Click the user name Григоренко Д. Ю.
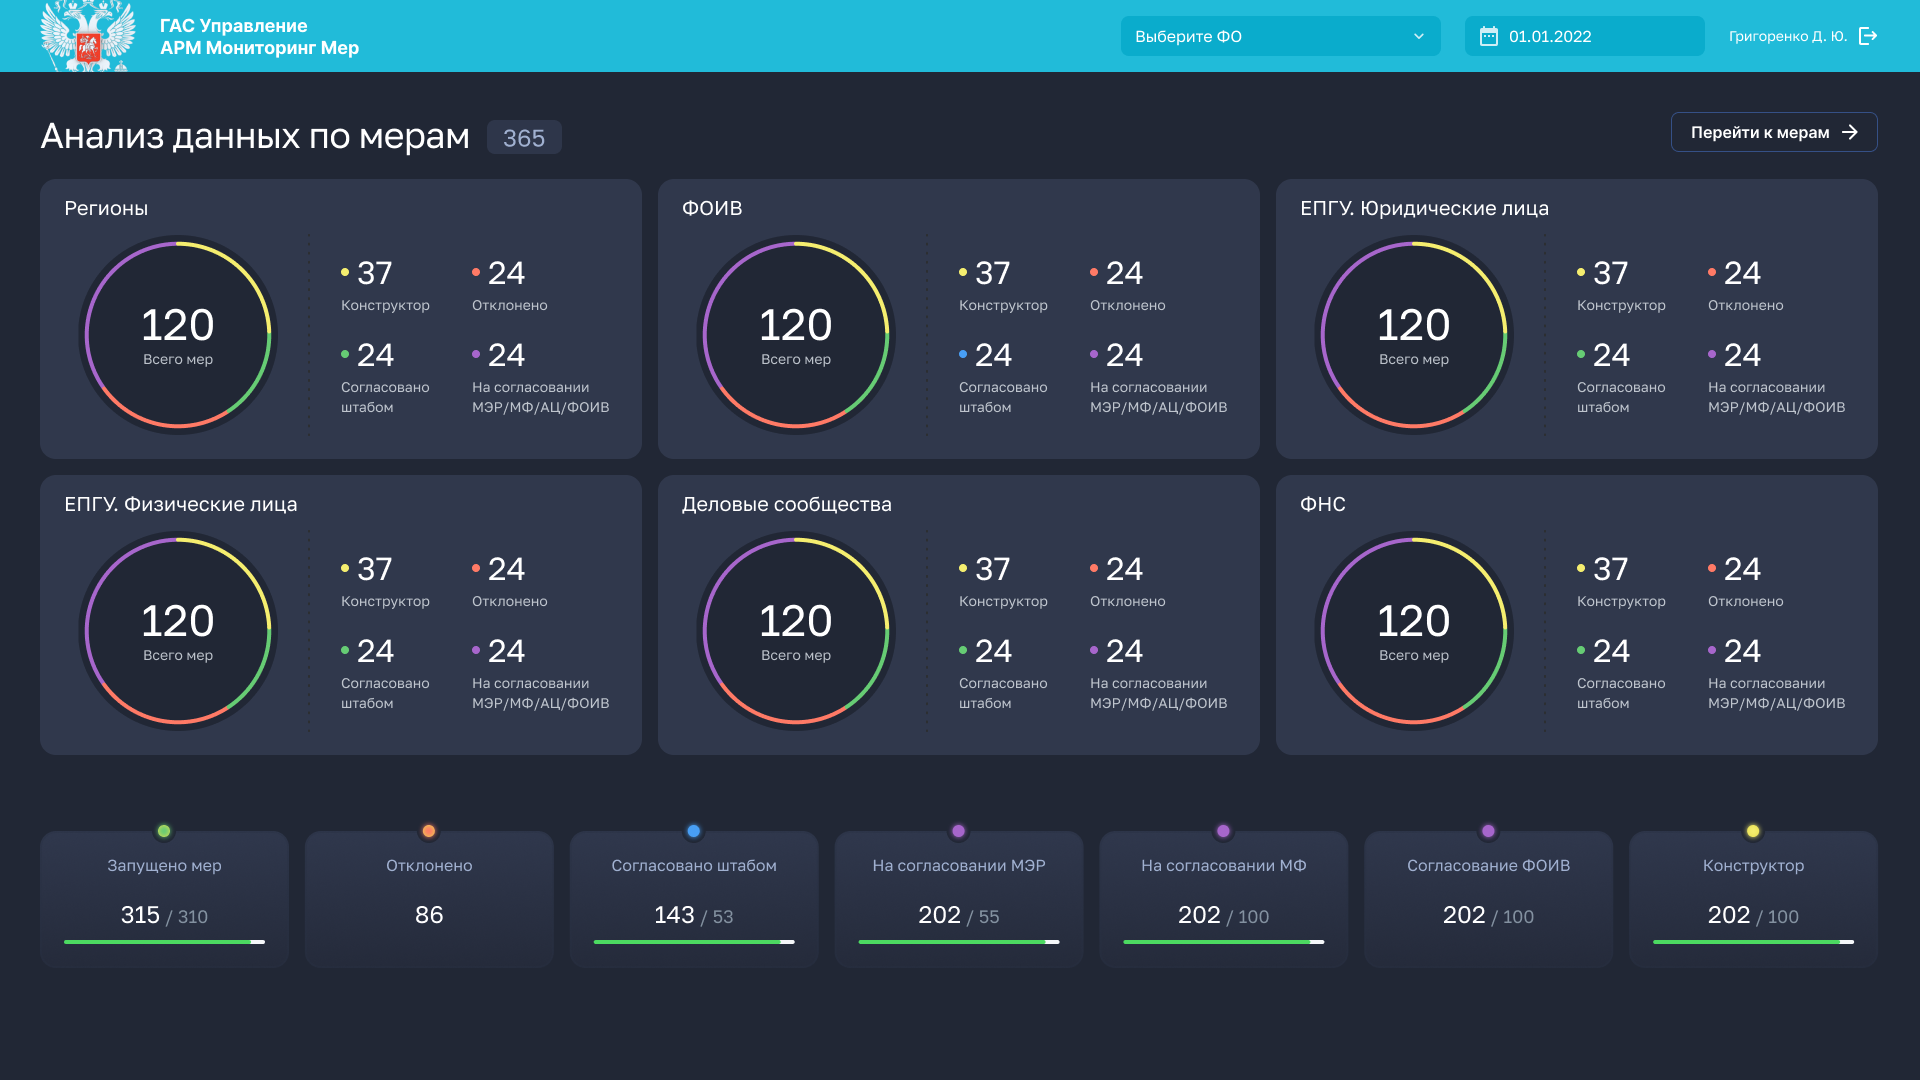Image resolution: width=1920 pixels, height=1080 pixels. pos(1787,36)
